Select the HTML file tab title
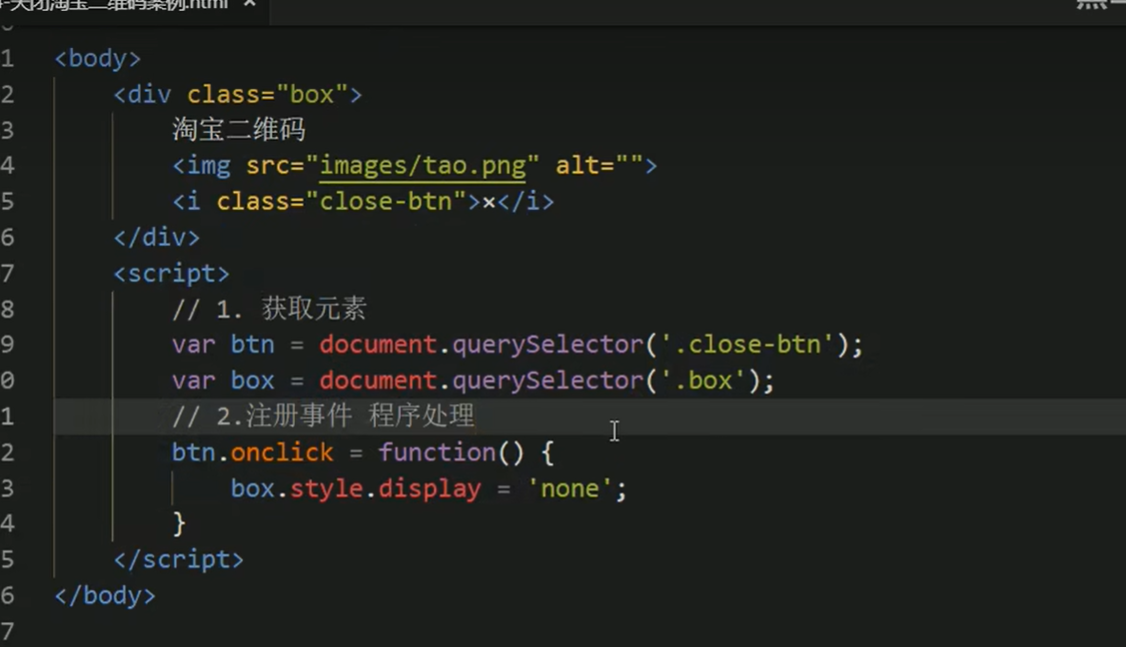Viewport: 1126px width, 647px height. coord(114,4)
